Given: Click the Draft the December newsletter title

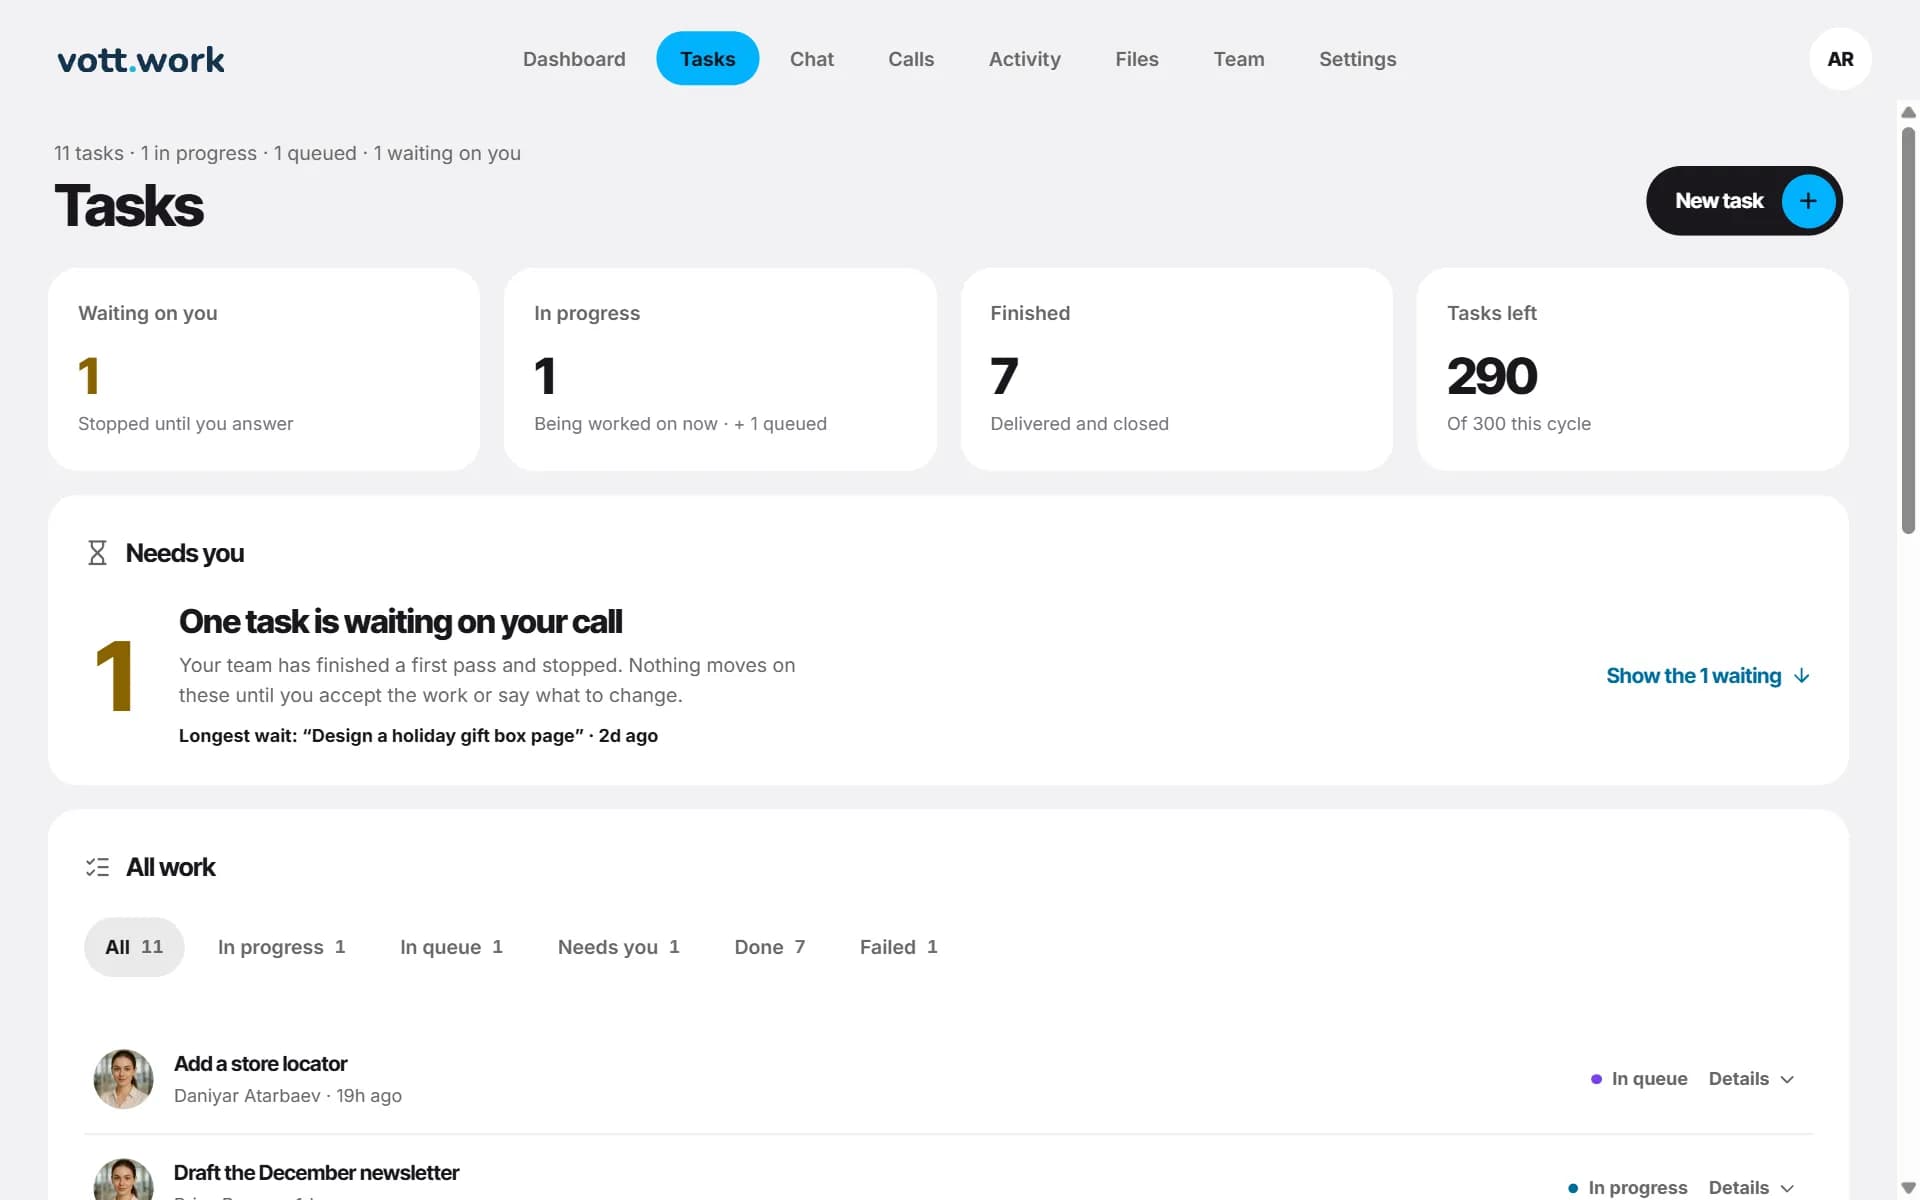Looking at the screenshot, I should click(316, 1172).
